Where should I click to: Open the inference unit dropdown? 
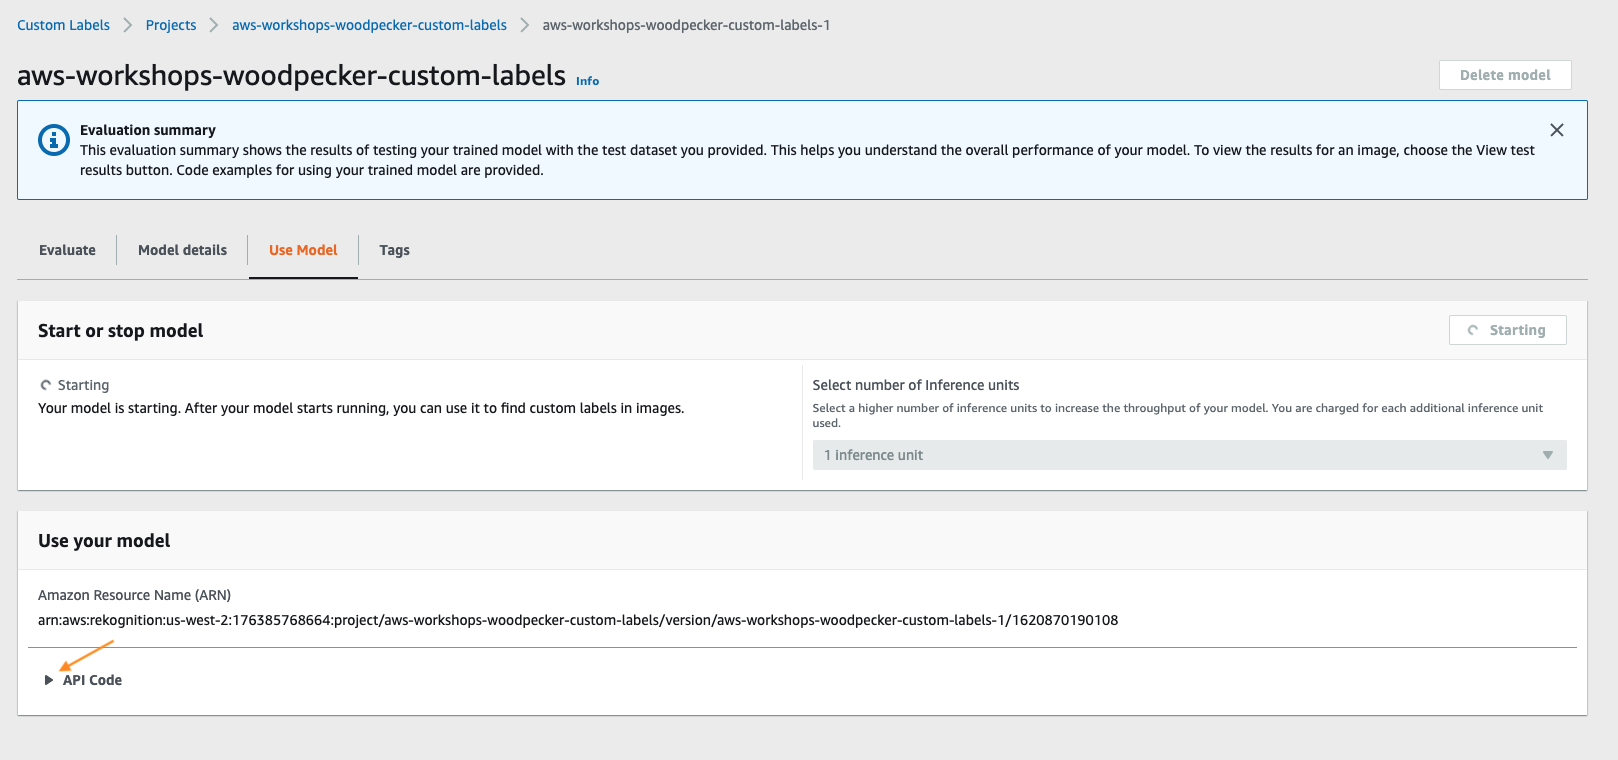coord(1189,455)
